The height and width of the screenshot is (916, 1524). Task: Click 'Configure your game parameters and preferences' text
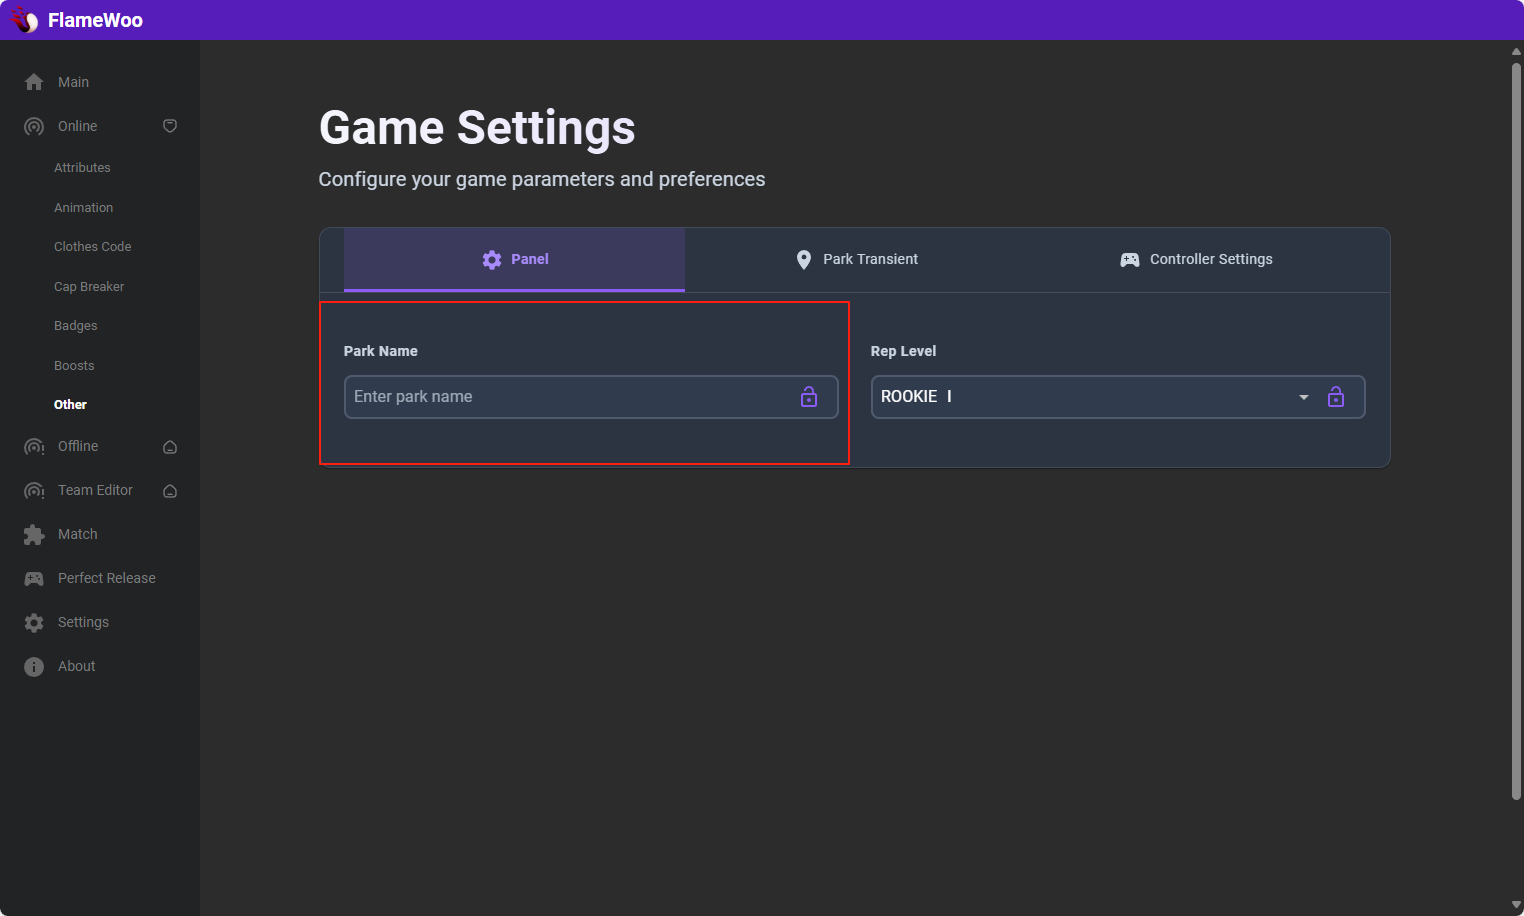(542, 179)
